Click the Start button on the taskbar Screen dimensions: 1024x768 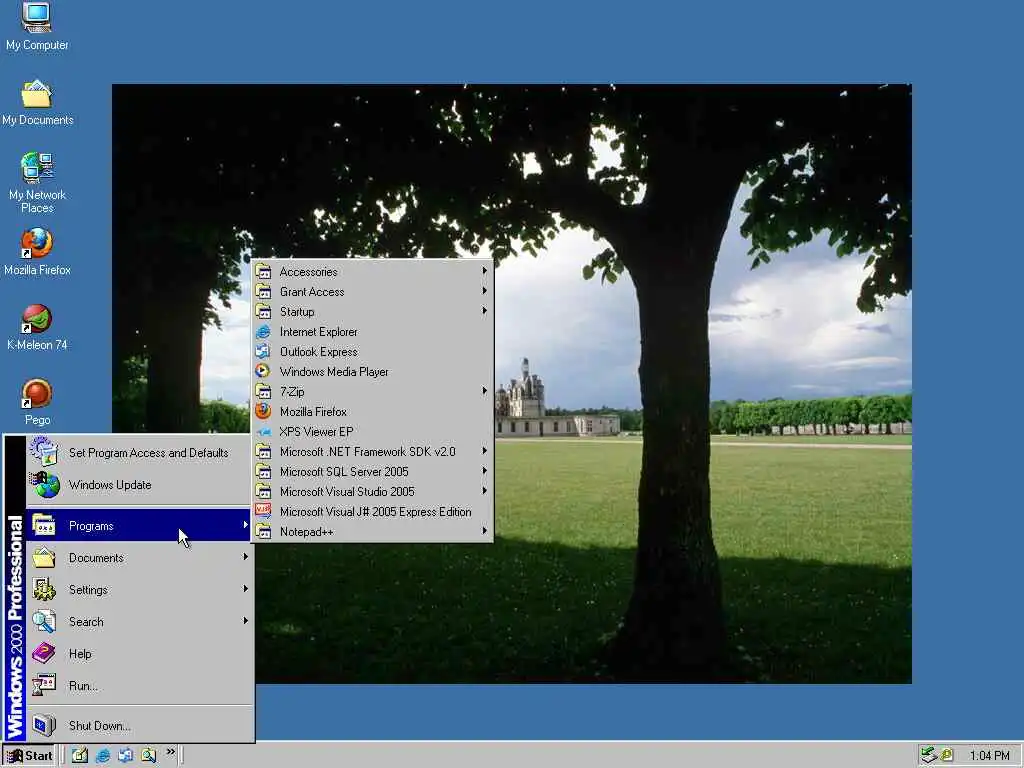click(29, 756)
